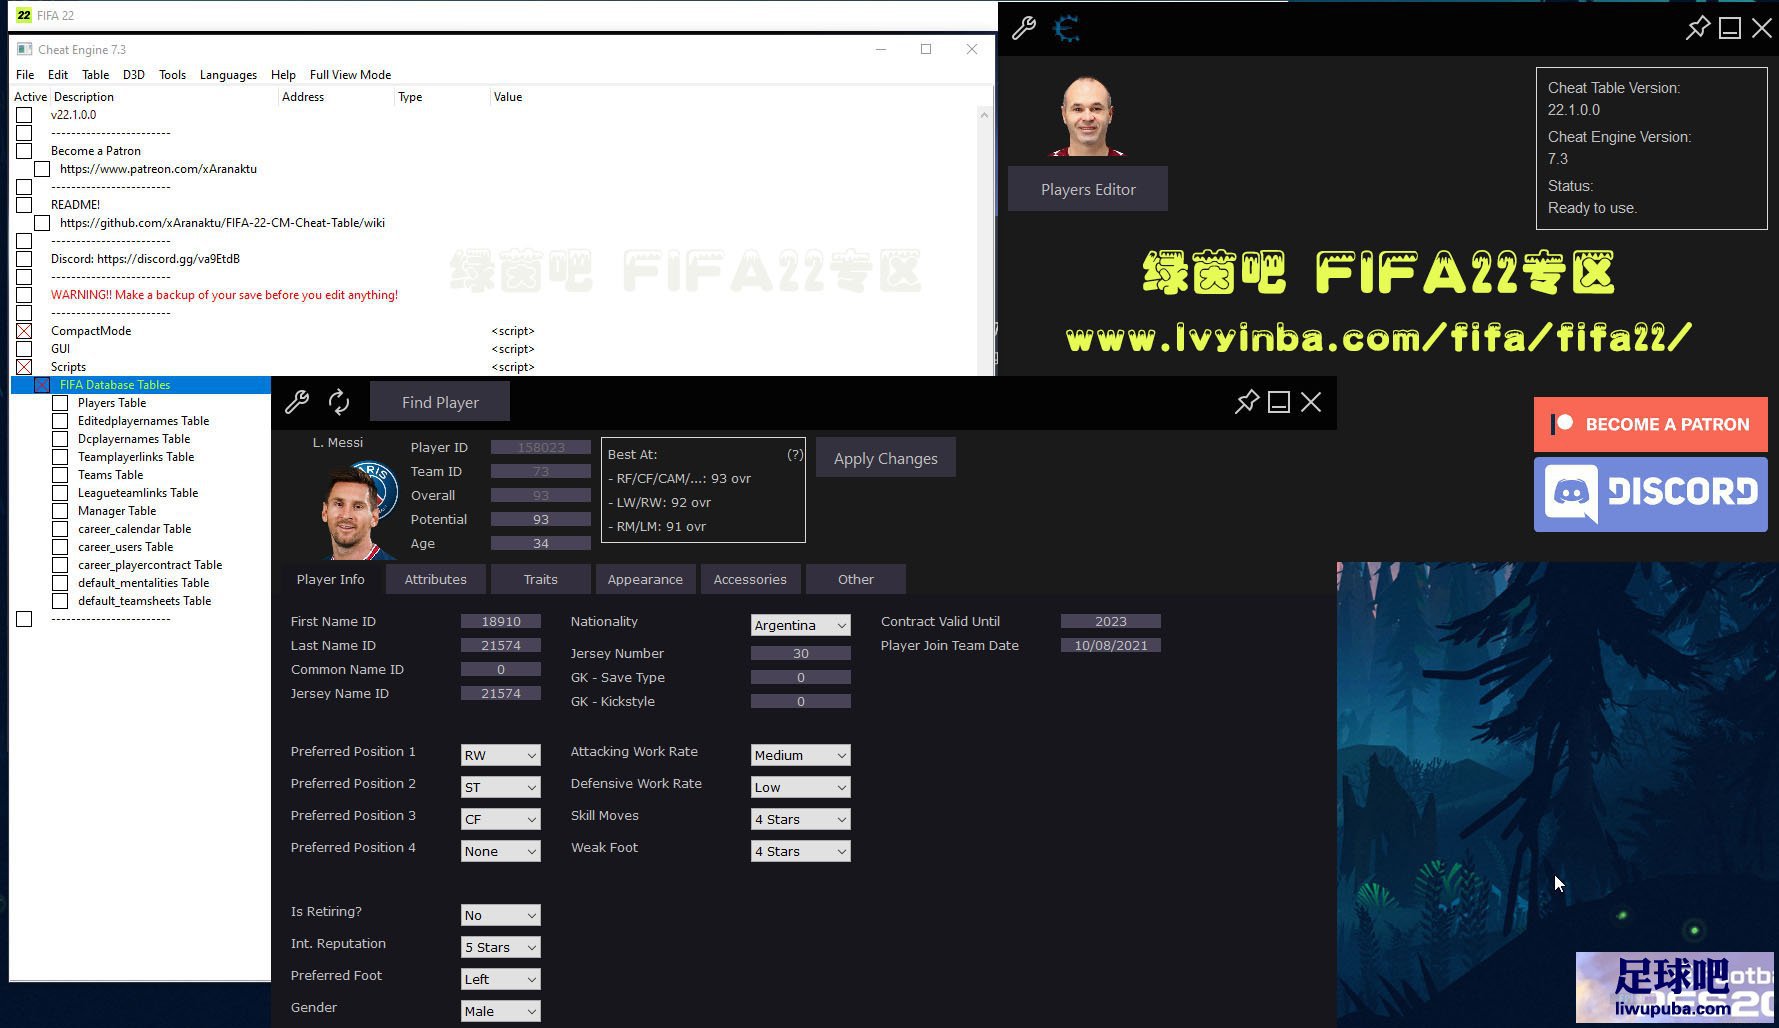This screenshot has width=1779, height=1028.
Task: Click the (?) help icon in Best At box
Action: tap(795, 454)
